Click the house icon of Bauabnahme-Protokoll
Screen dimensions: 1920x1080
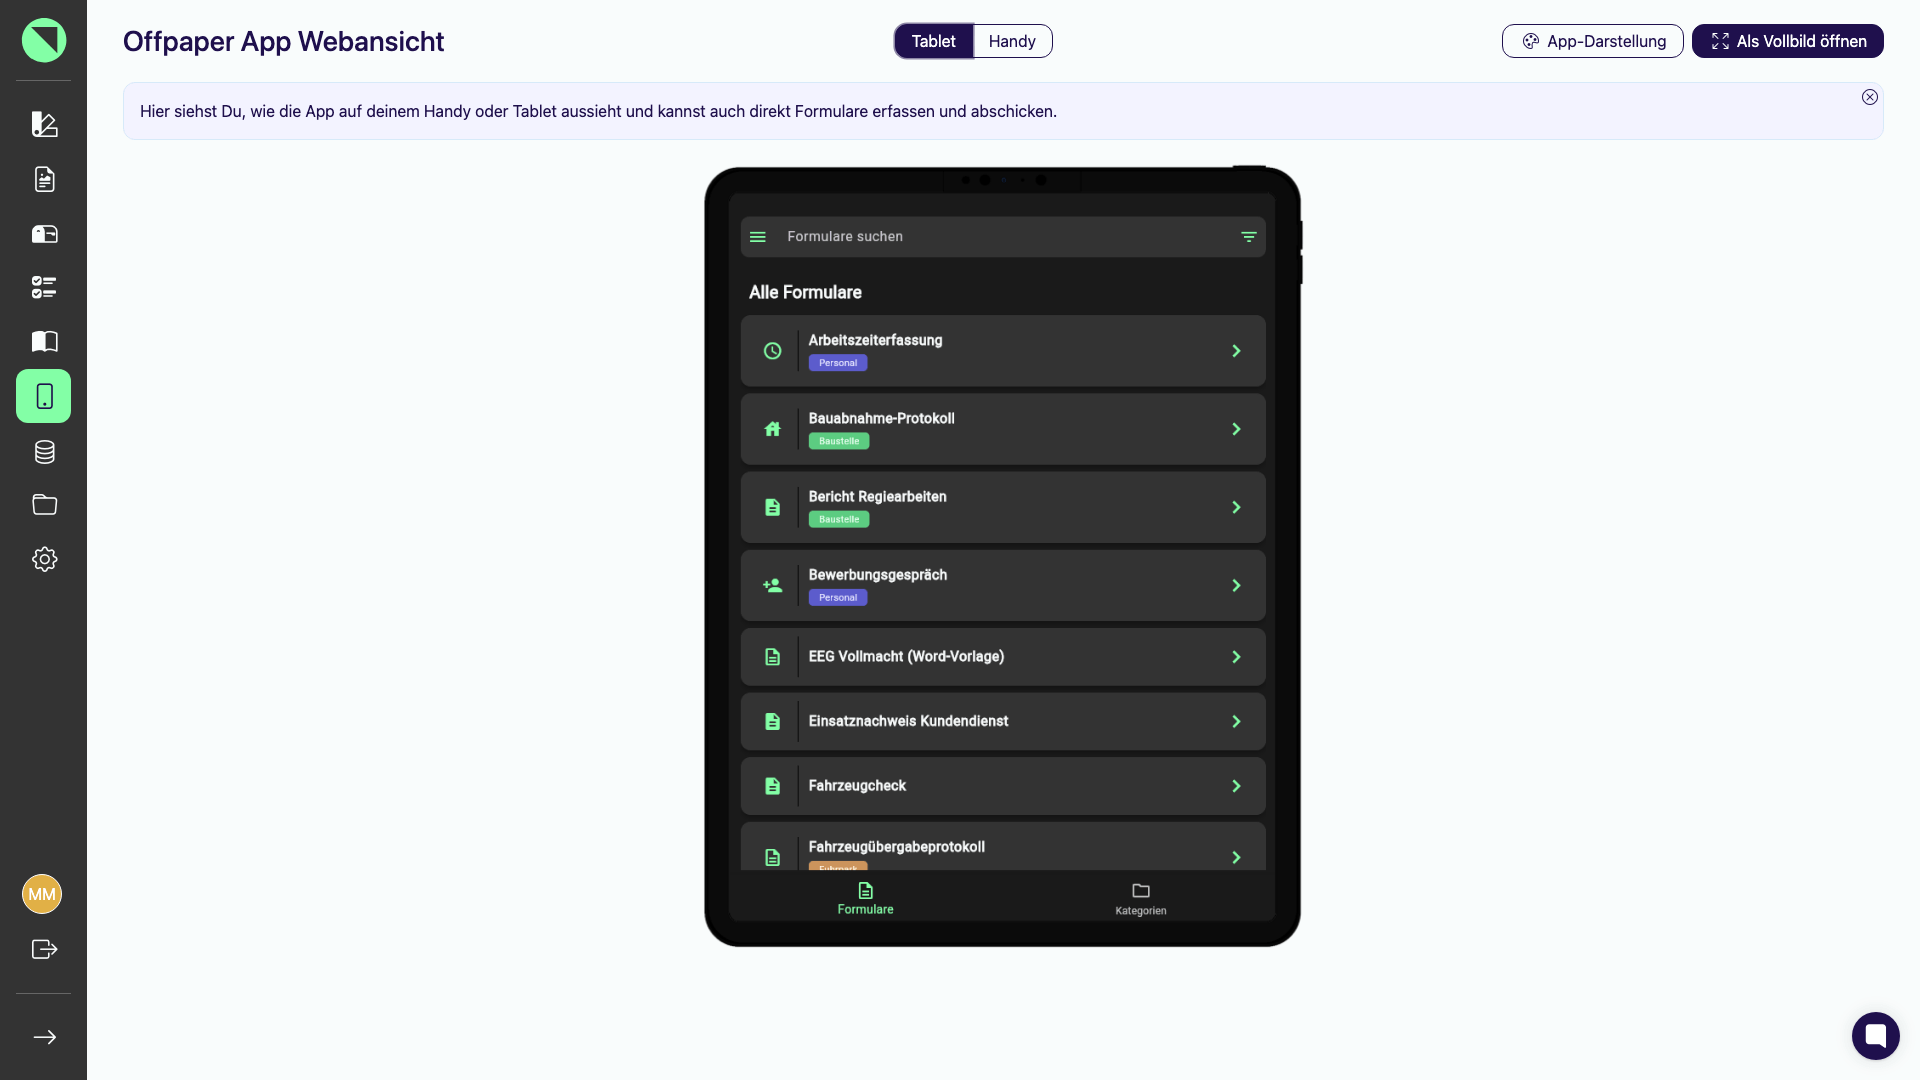click(772, 429)
